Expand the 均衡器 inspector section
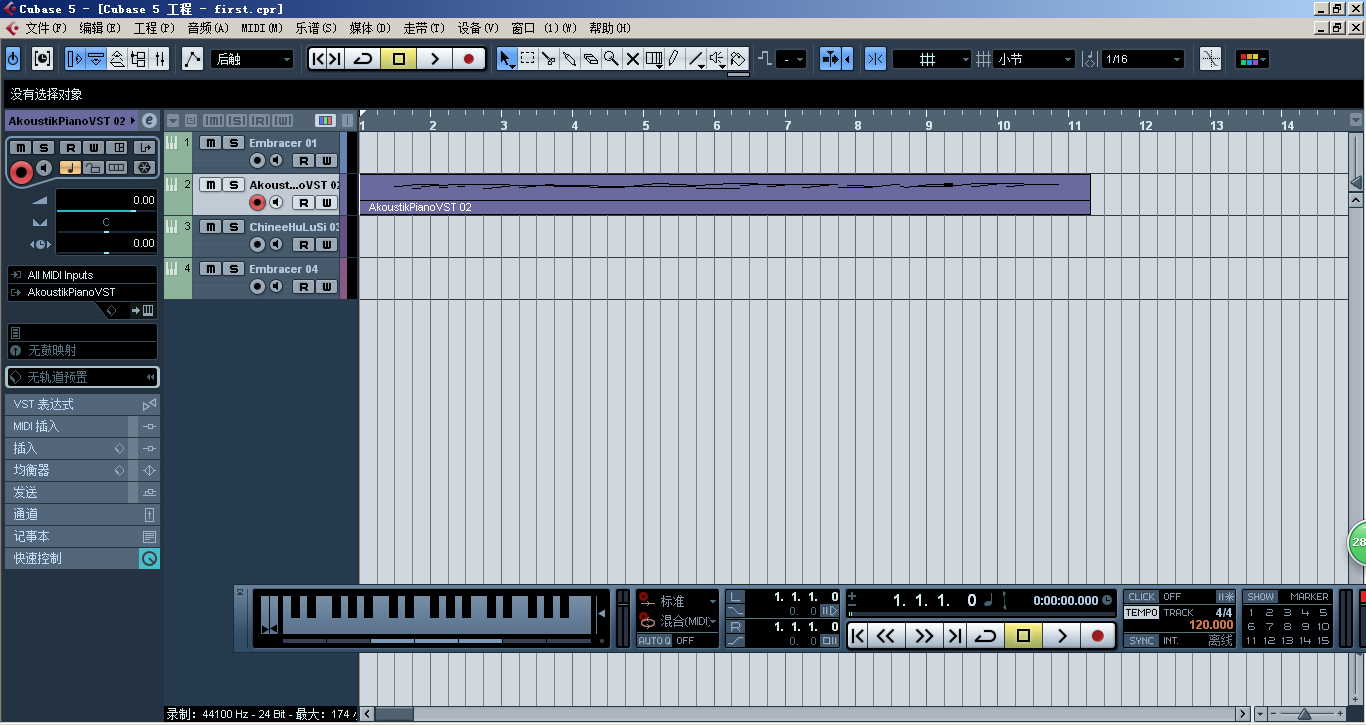This screenshot has width=1366, height=725. [x=82, y=470]
